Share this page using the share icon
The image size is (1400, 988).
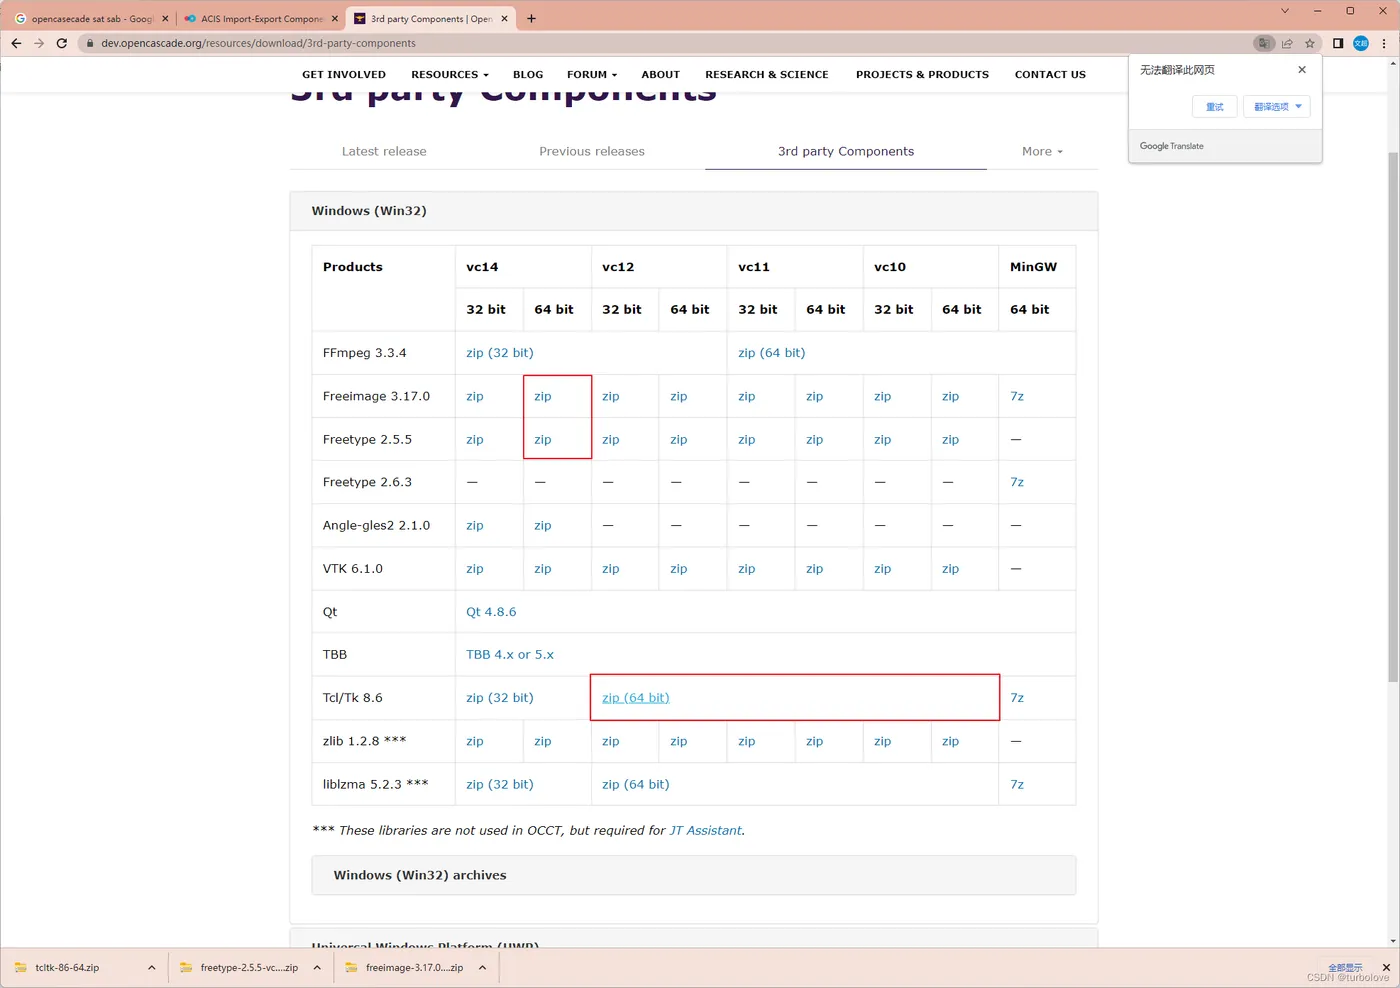[1287, 43]
